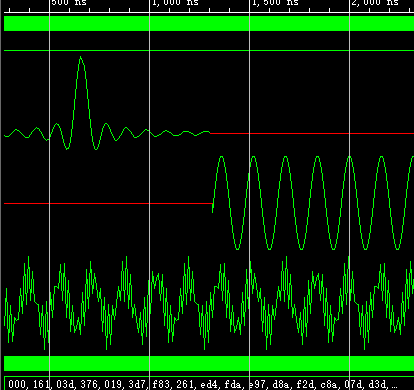Screen dimensions: 414x390
Task: Select the value "376" in the data row
Action: (x=89, y=384)
